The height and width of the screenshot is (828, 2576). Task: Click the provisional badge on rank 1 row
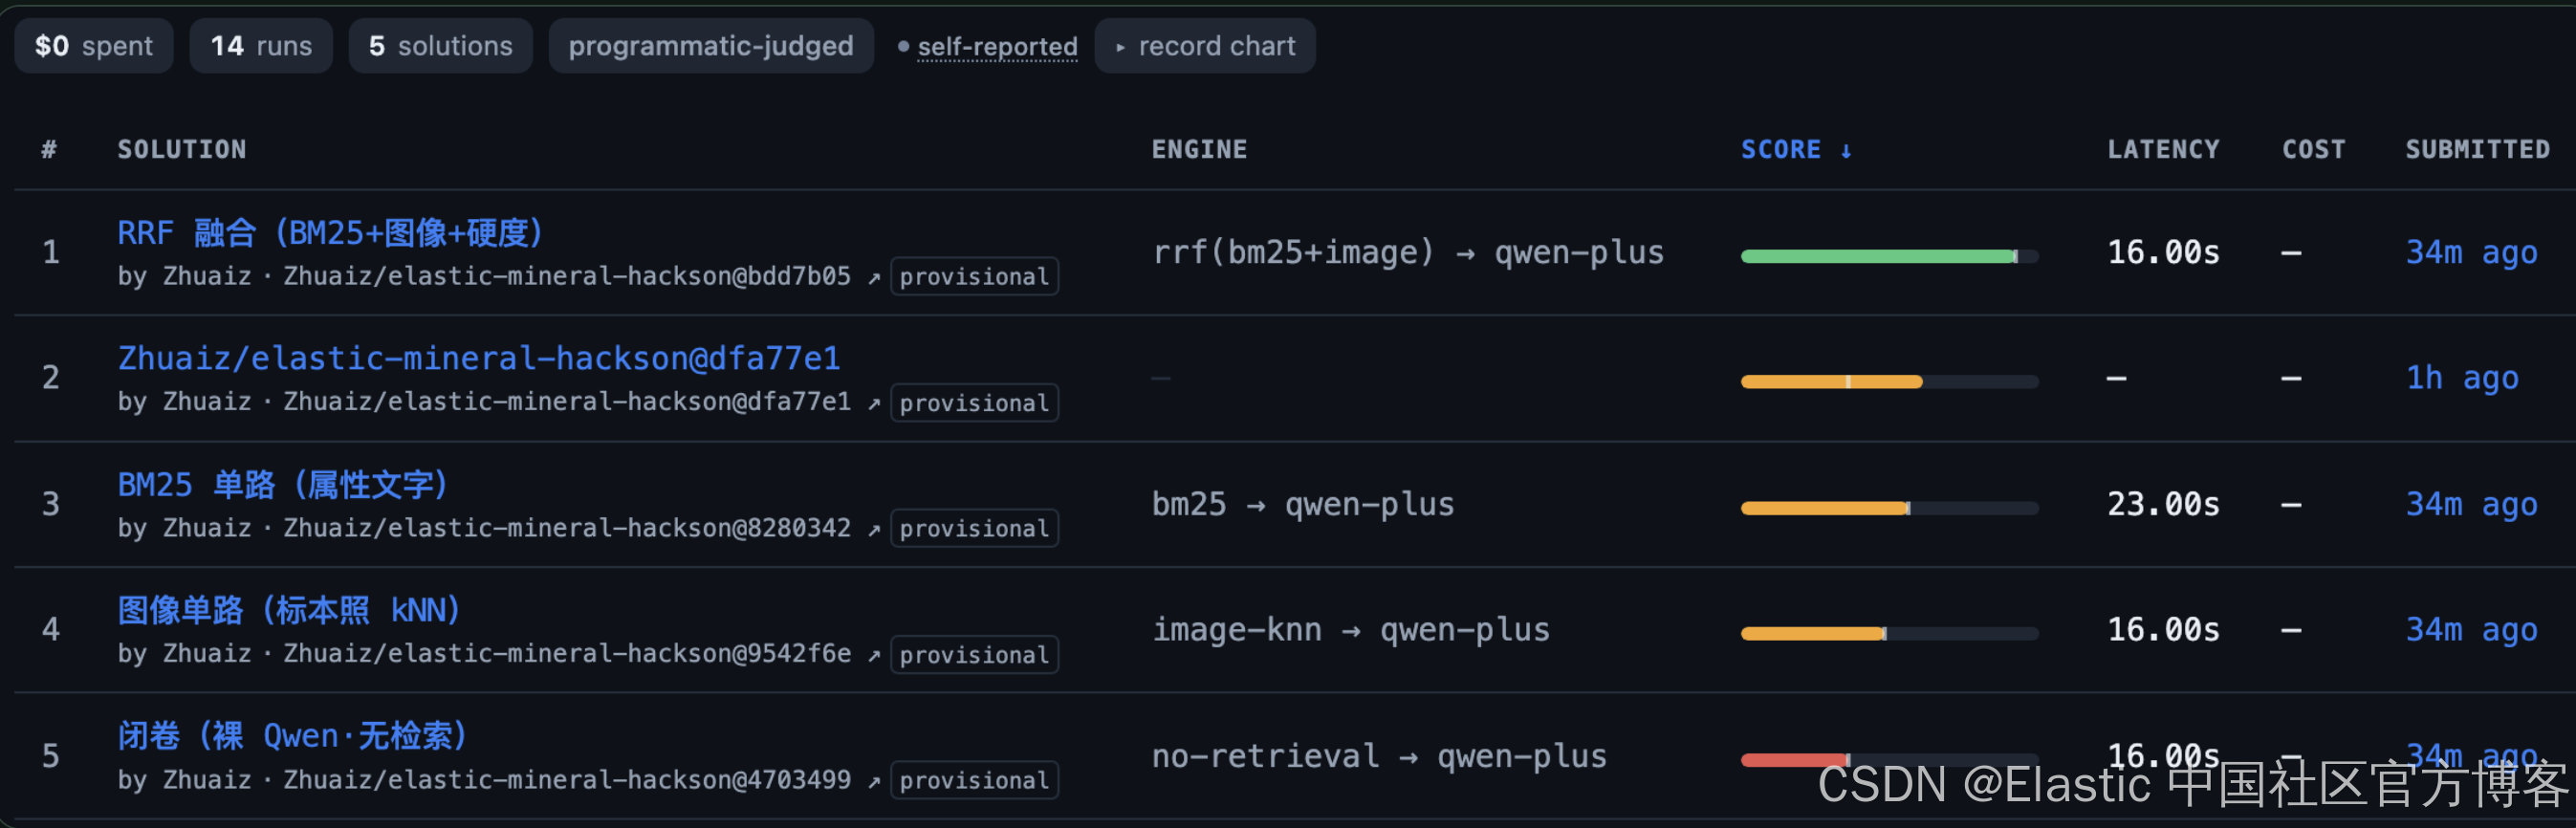(x=974, y=277)
